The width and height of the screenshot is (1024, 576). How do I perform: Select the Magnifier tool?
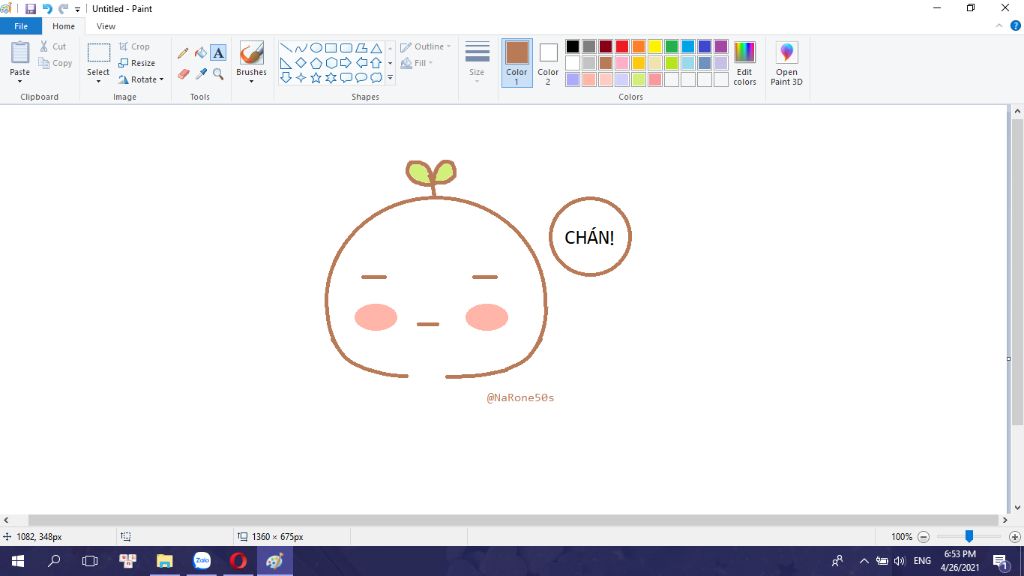(218, 74)
